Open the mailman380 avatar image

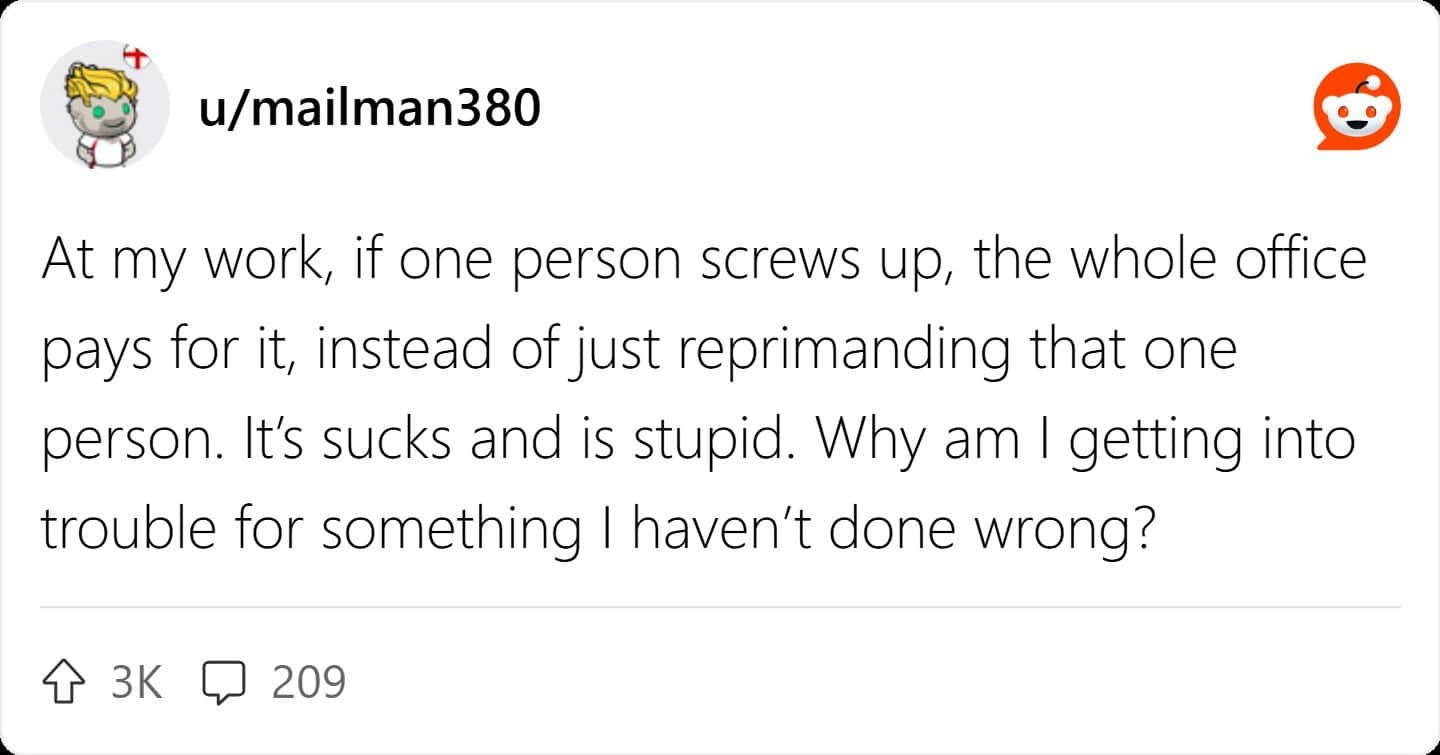[104, 107]
